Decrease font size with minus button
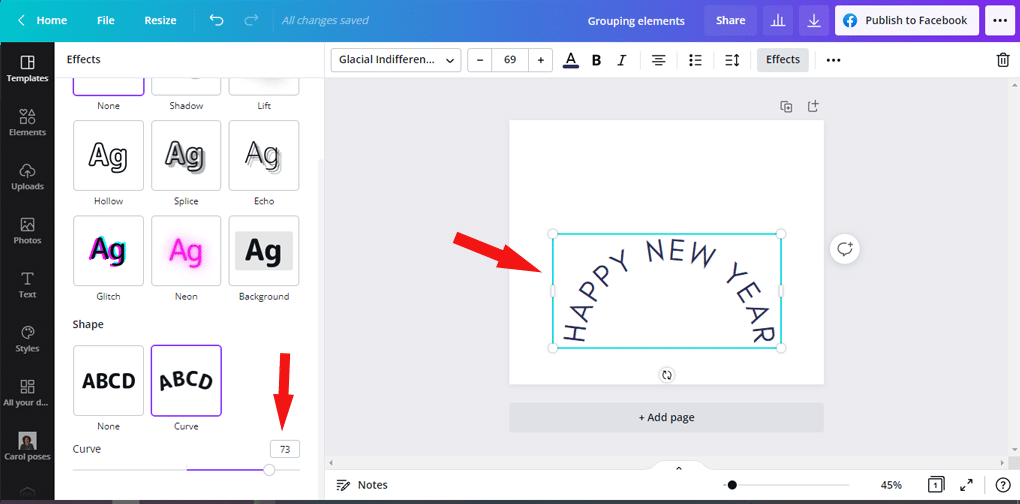The height and width of the screenshot is (504, 1020). [480, 60]
